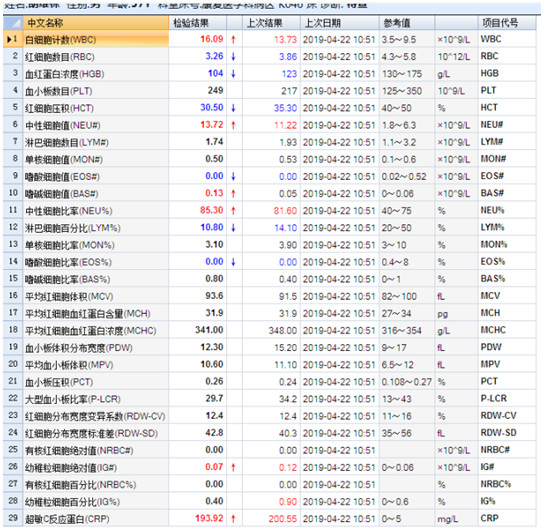Select row 血小板体积分布宽度(PDW)
Viewport: 541px width, 530px height.
coord(269,347)
